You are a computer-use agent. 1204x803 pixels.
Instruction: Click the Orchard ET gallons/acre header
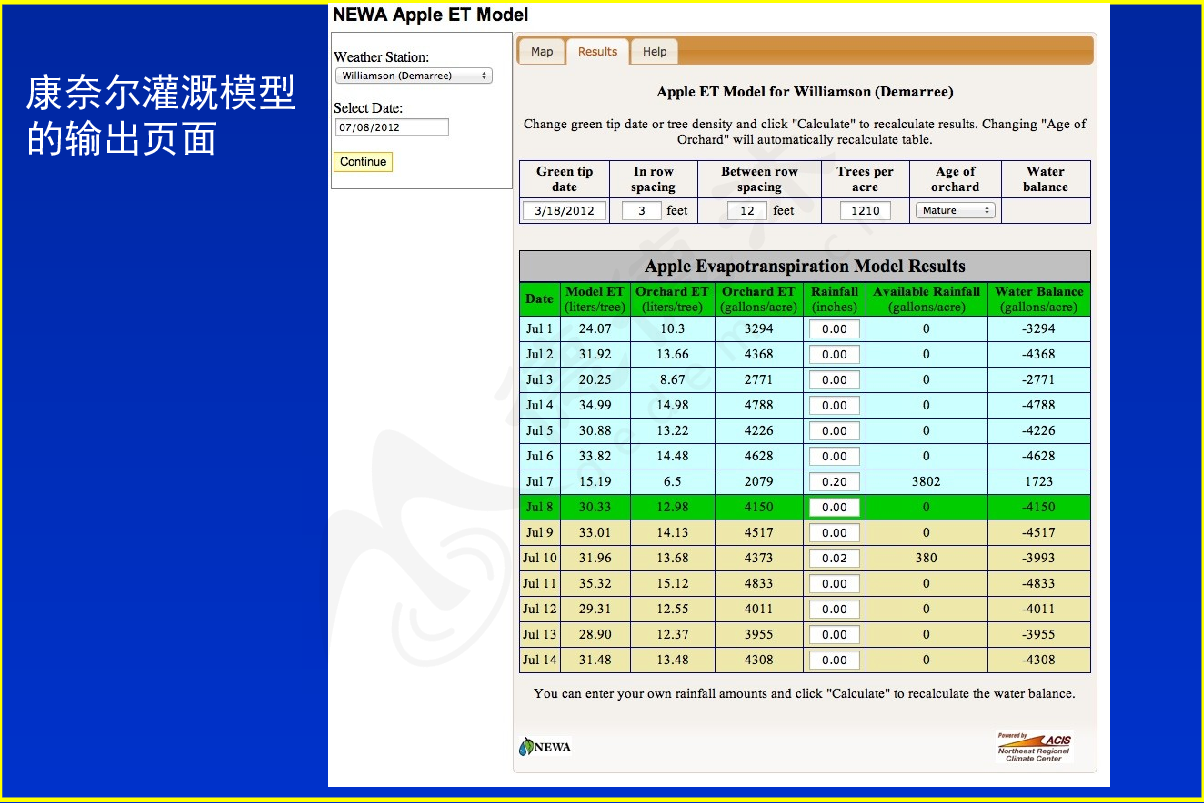pyautogui.click(x=759, y=299)
